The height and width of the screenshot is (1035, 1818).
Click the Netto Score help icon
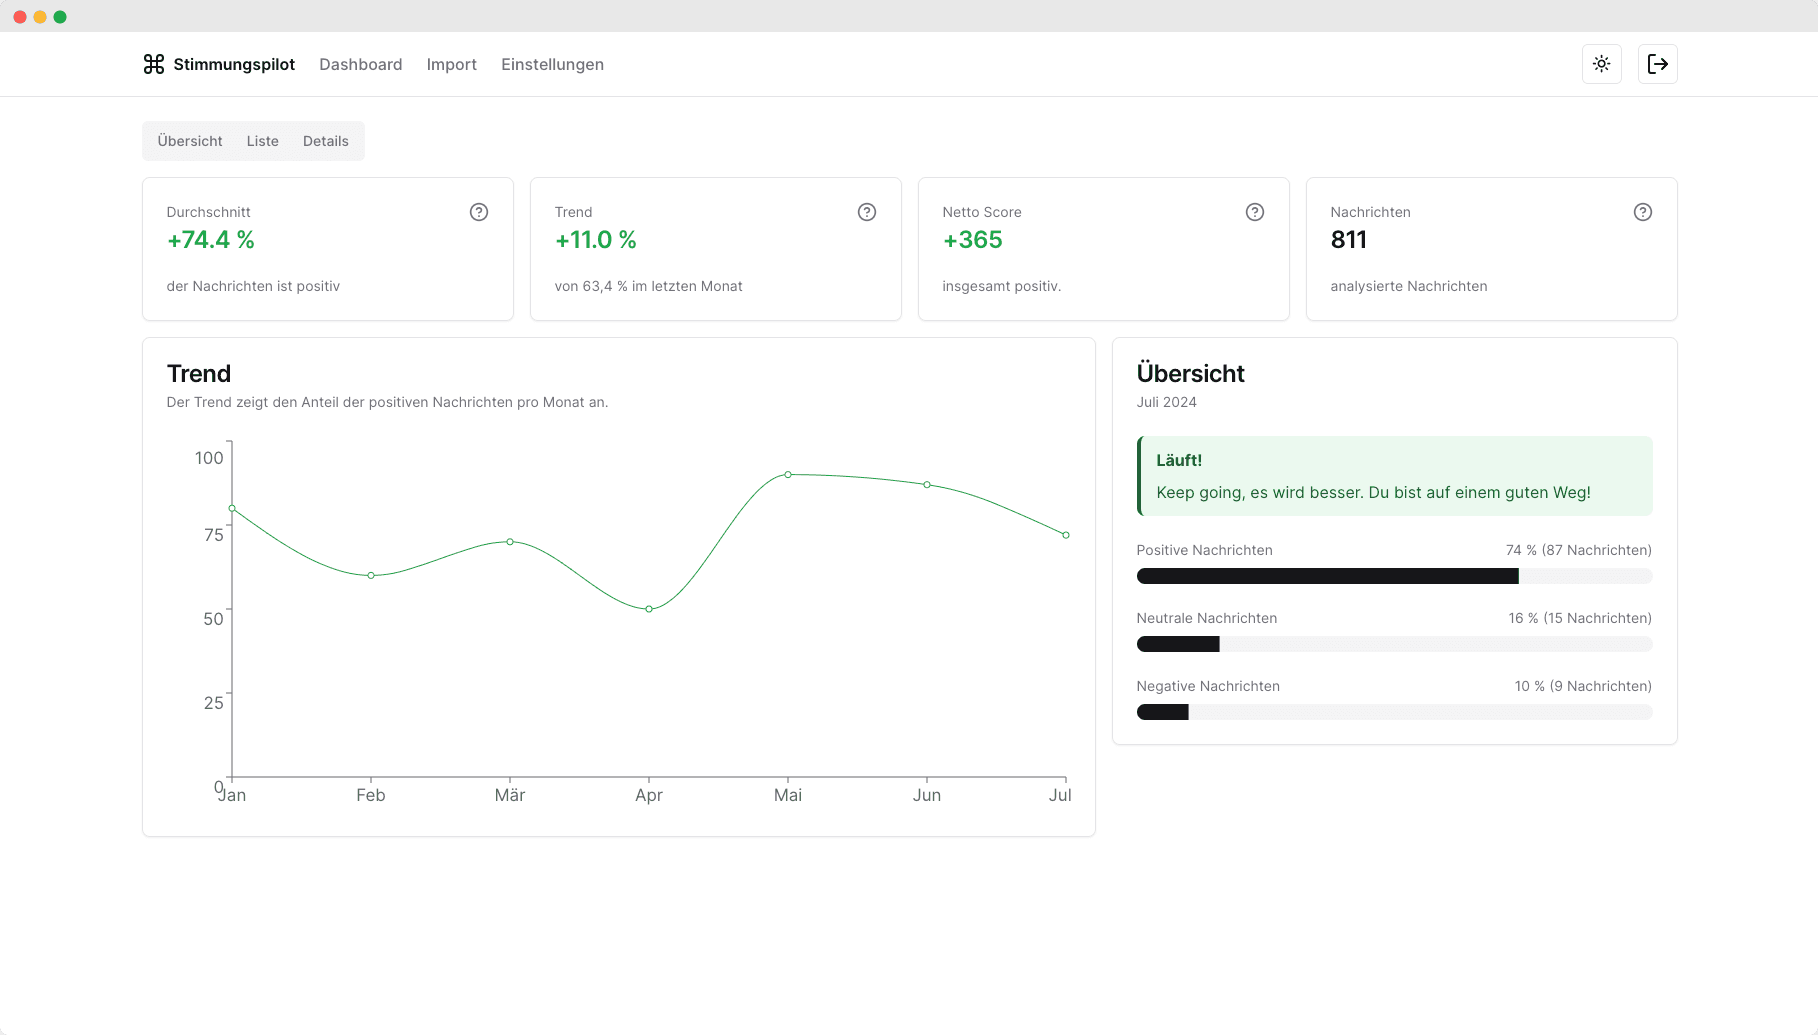tap(1255, 212)
